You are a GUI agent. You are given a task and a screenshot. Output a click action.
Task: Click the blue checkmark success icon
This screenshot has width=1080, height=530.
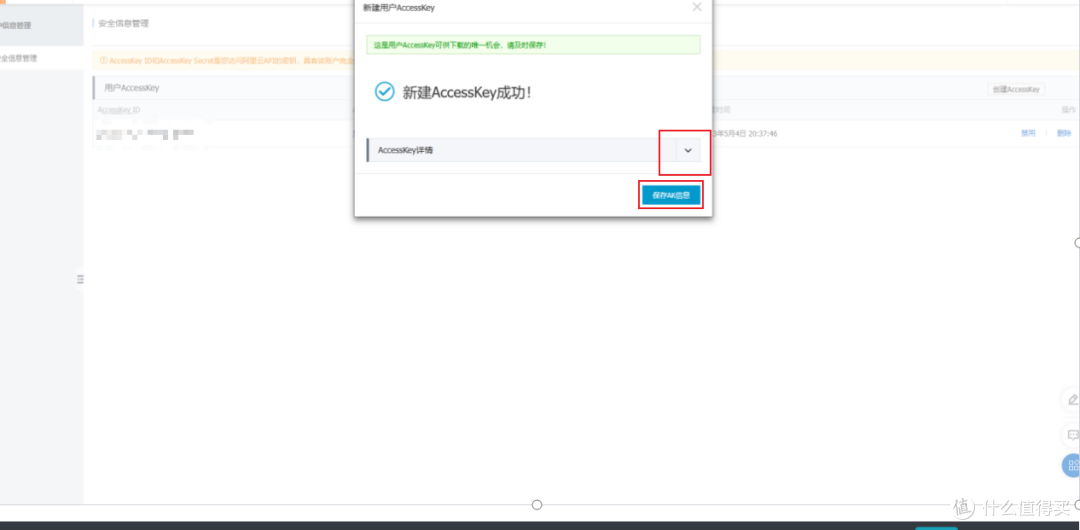(x=384, y=92)
